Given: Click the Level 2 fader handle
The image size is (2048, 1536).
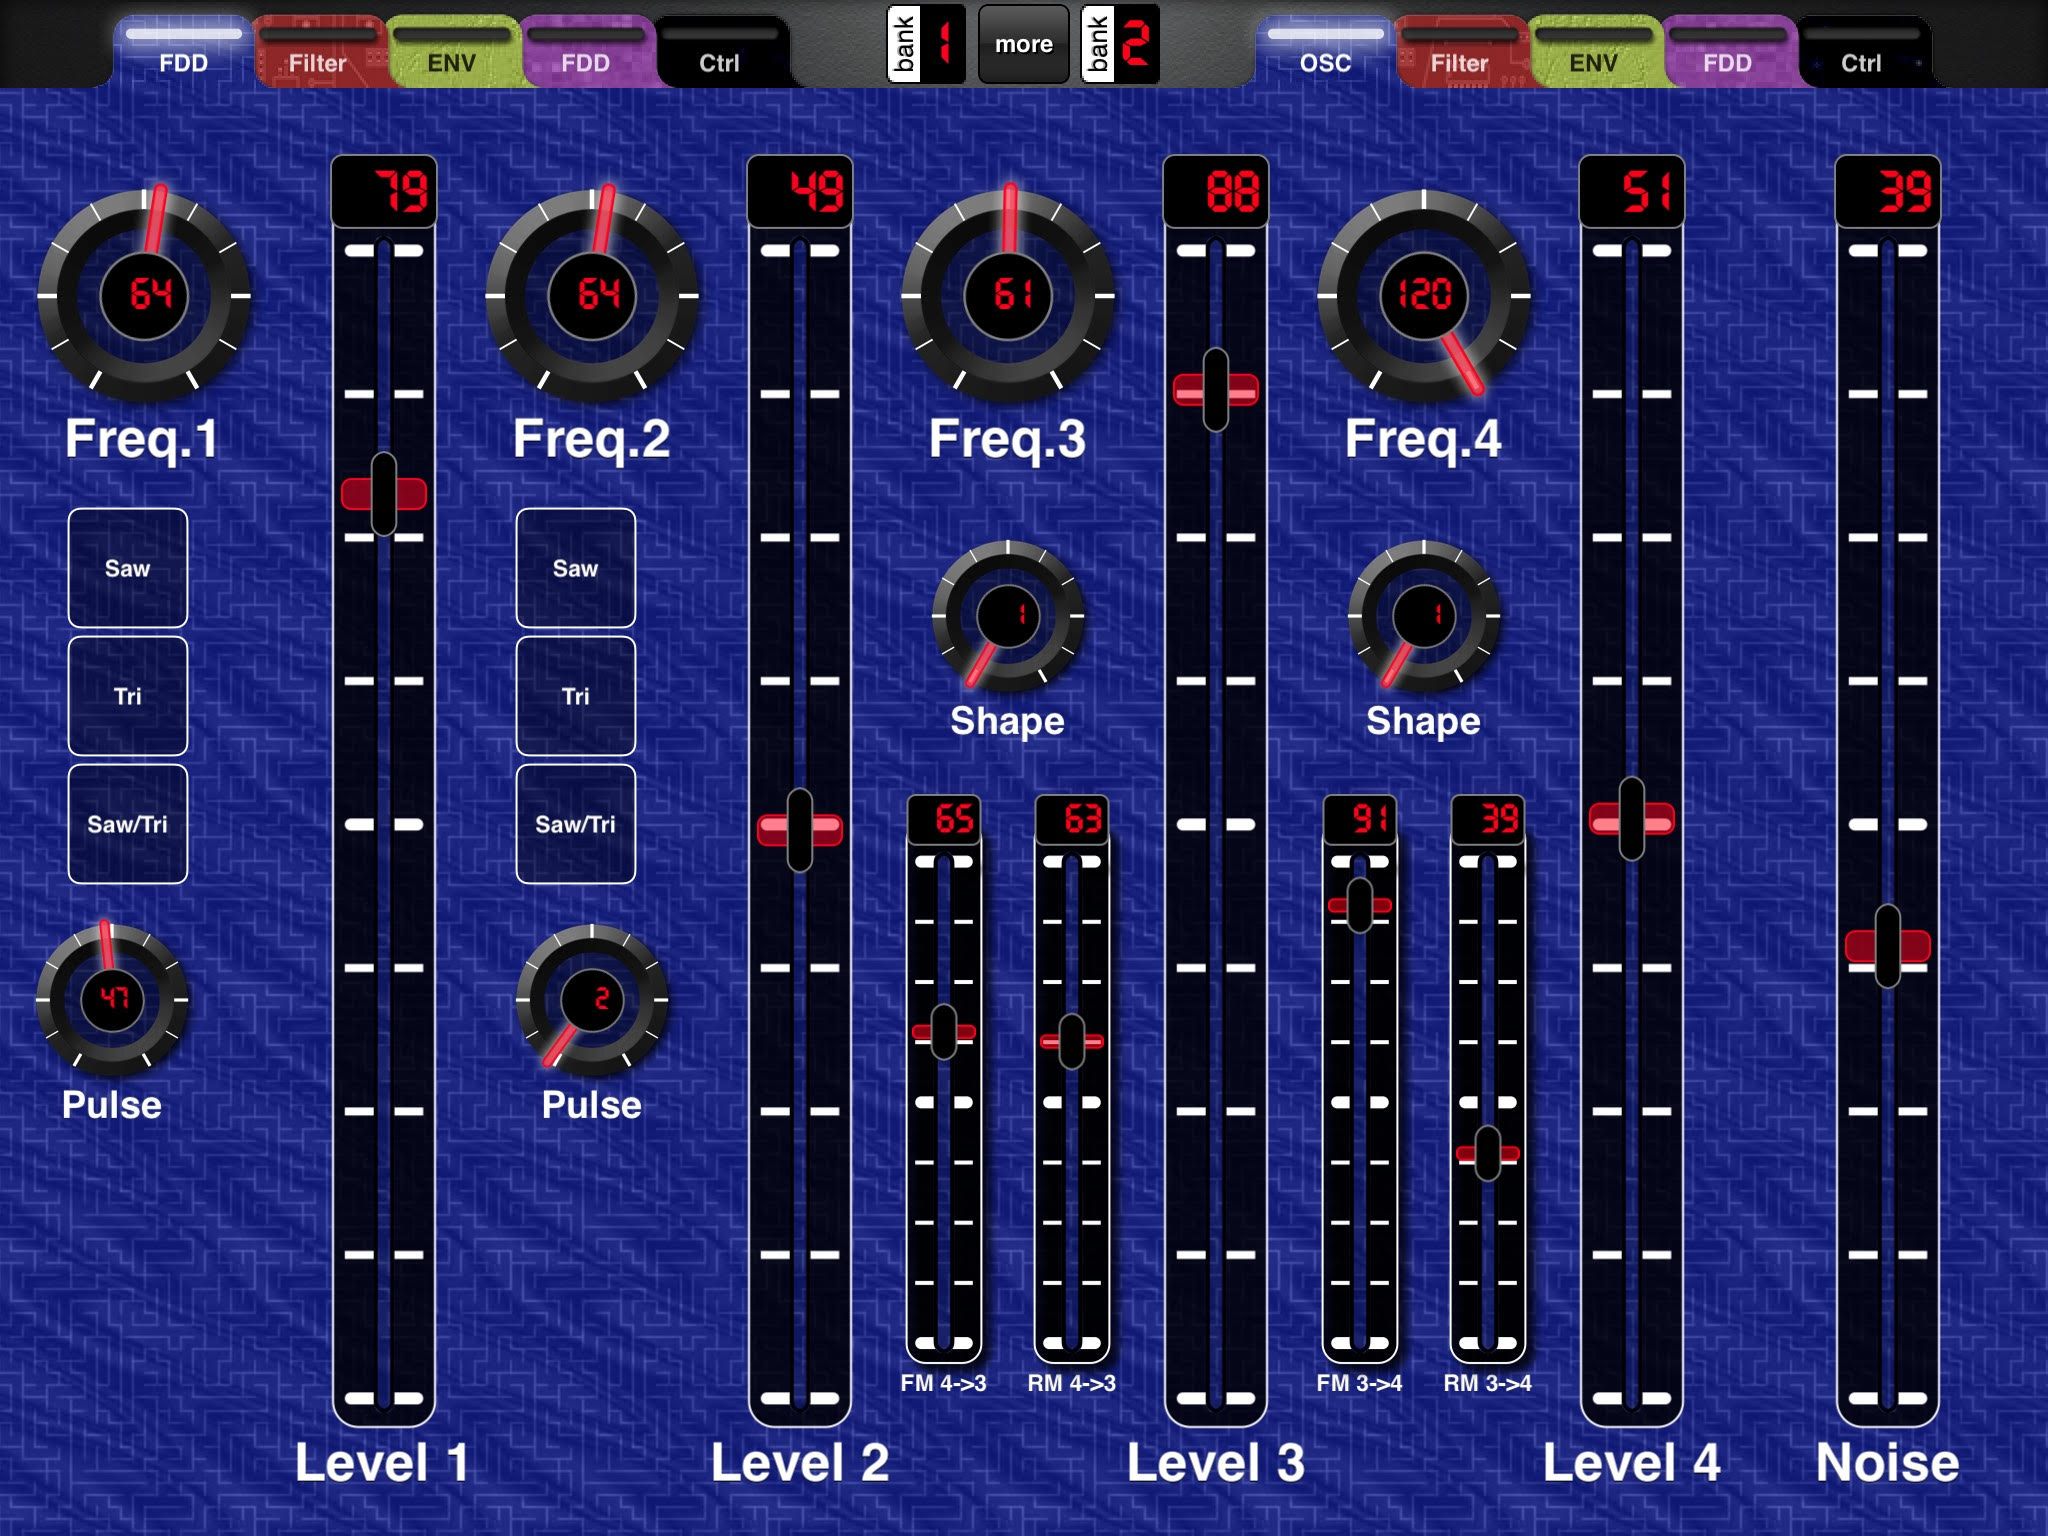Looking at the screenshot, I should point(800,830).
